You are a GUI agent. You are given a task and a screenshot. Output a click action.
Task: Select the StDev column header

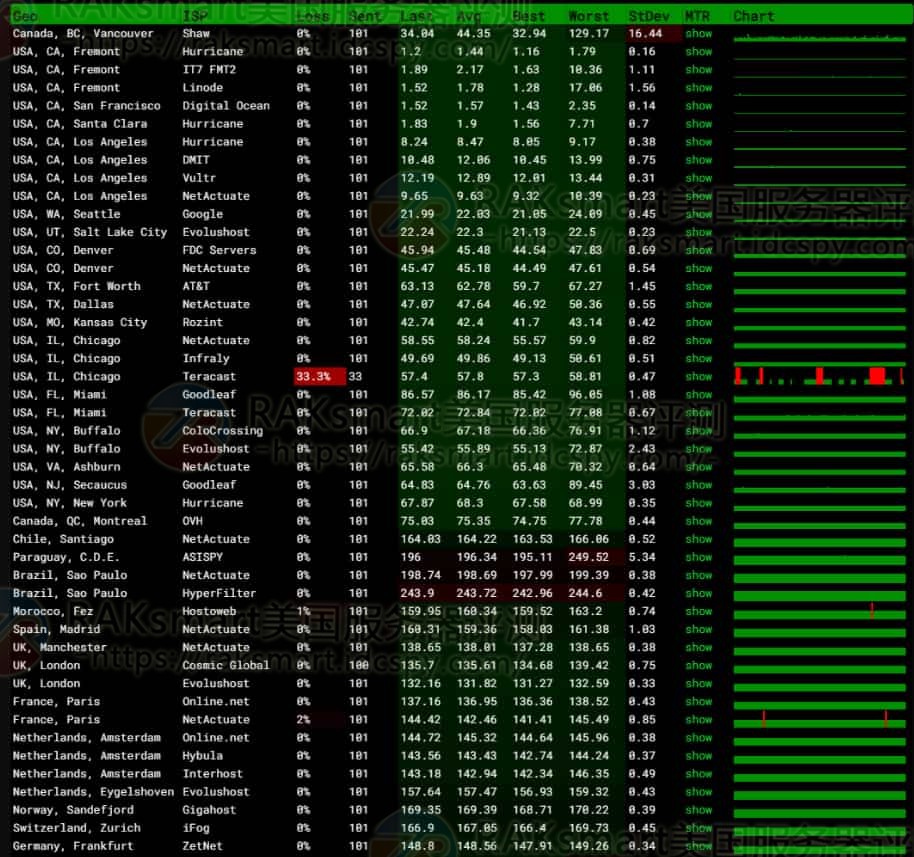point(649,16)
